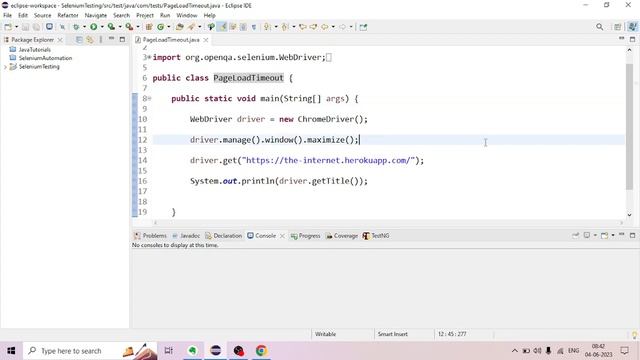Open the Navigate menu
Viewport: 640px width, 360px height.
point(96,15)
